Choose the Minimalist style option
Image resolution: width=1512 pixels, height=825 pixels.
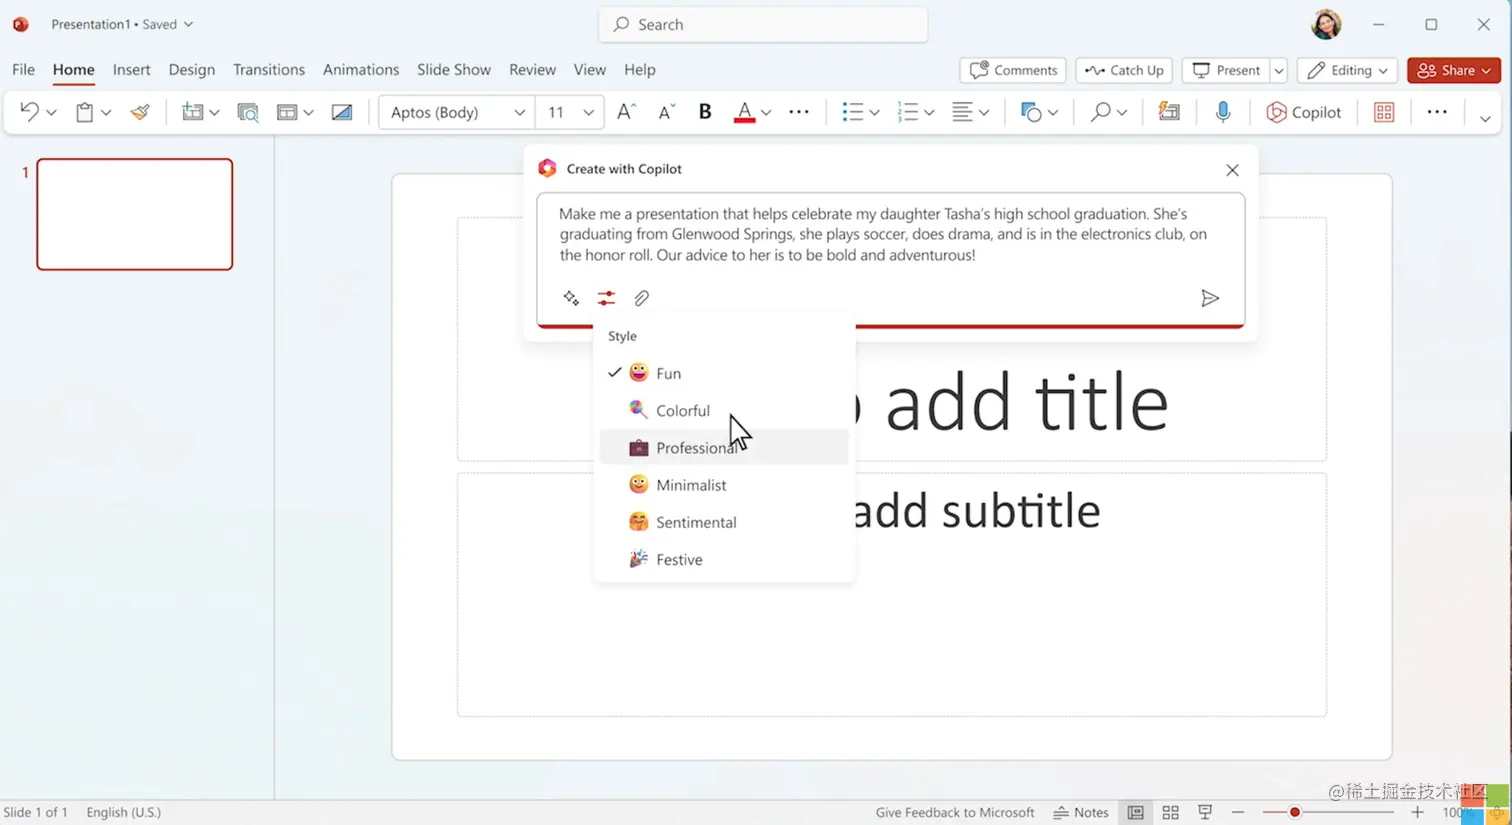point(724,485)
